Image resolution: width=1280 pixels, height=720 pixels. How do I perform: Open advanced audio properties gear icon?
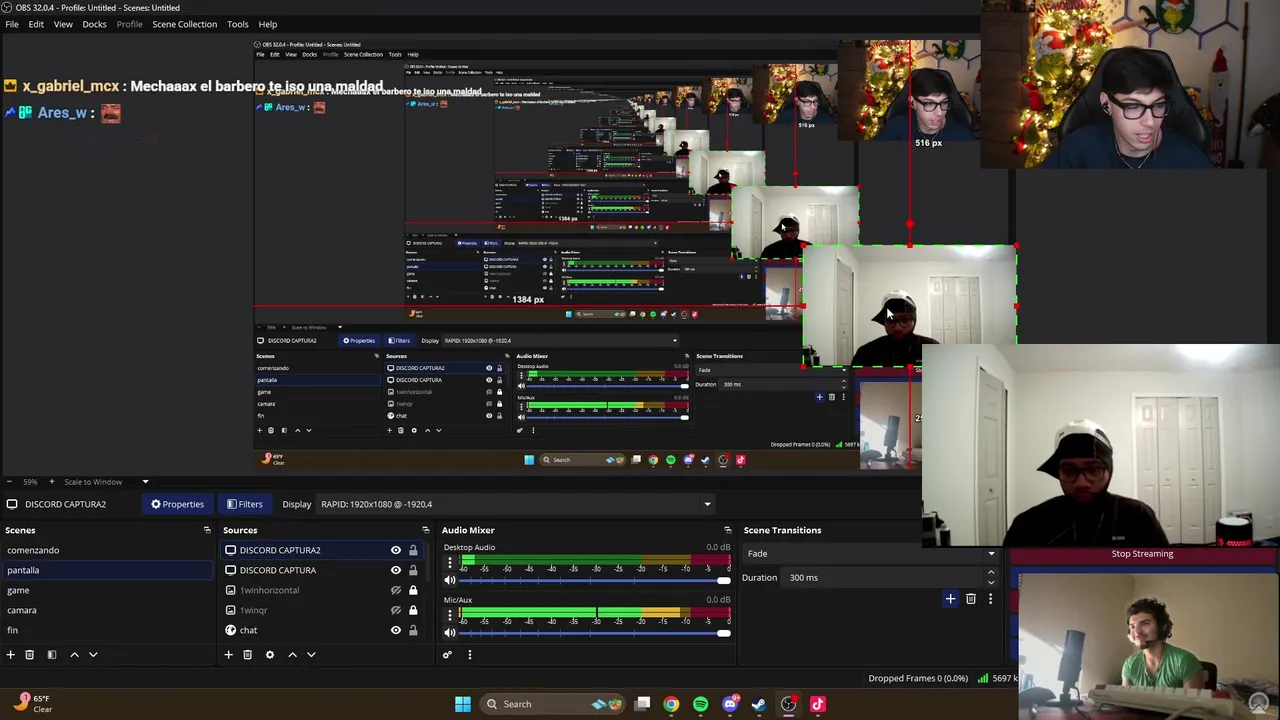coord(447,655)
